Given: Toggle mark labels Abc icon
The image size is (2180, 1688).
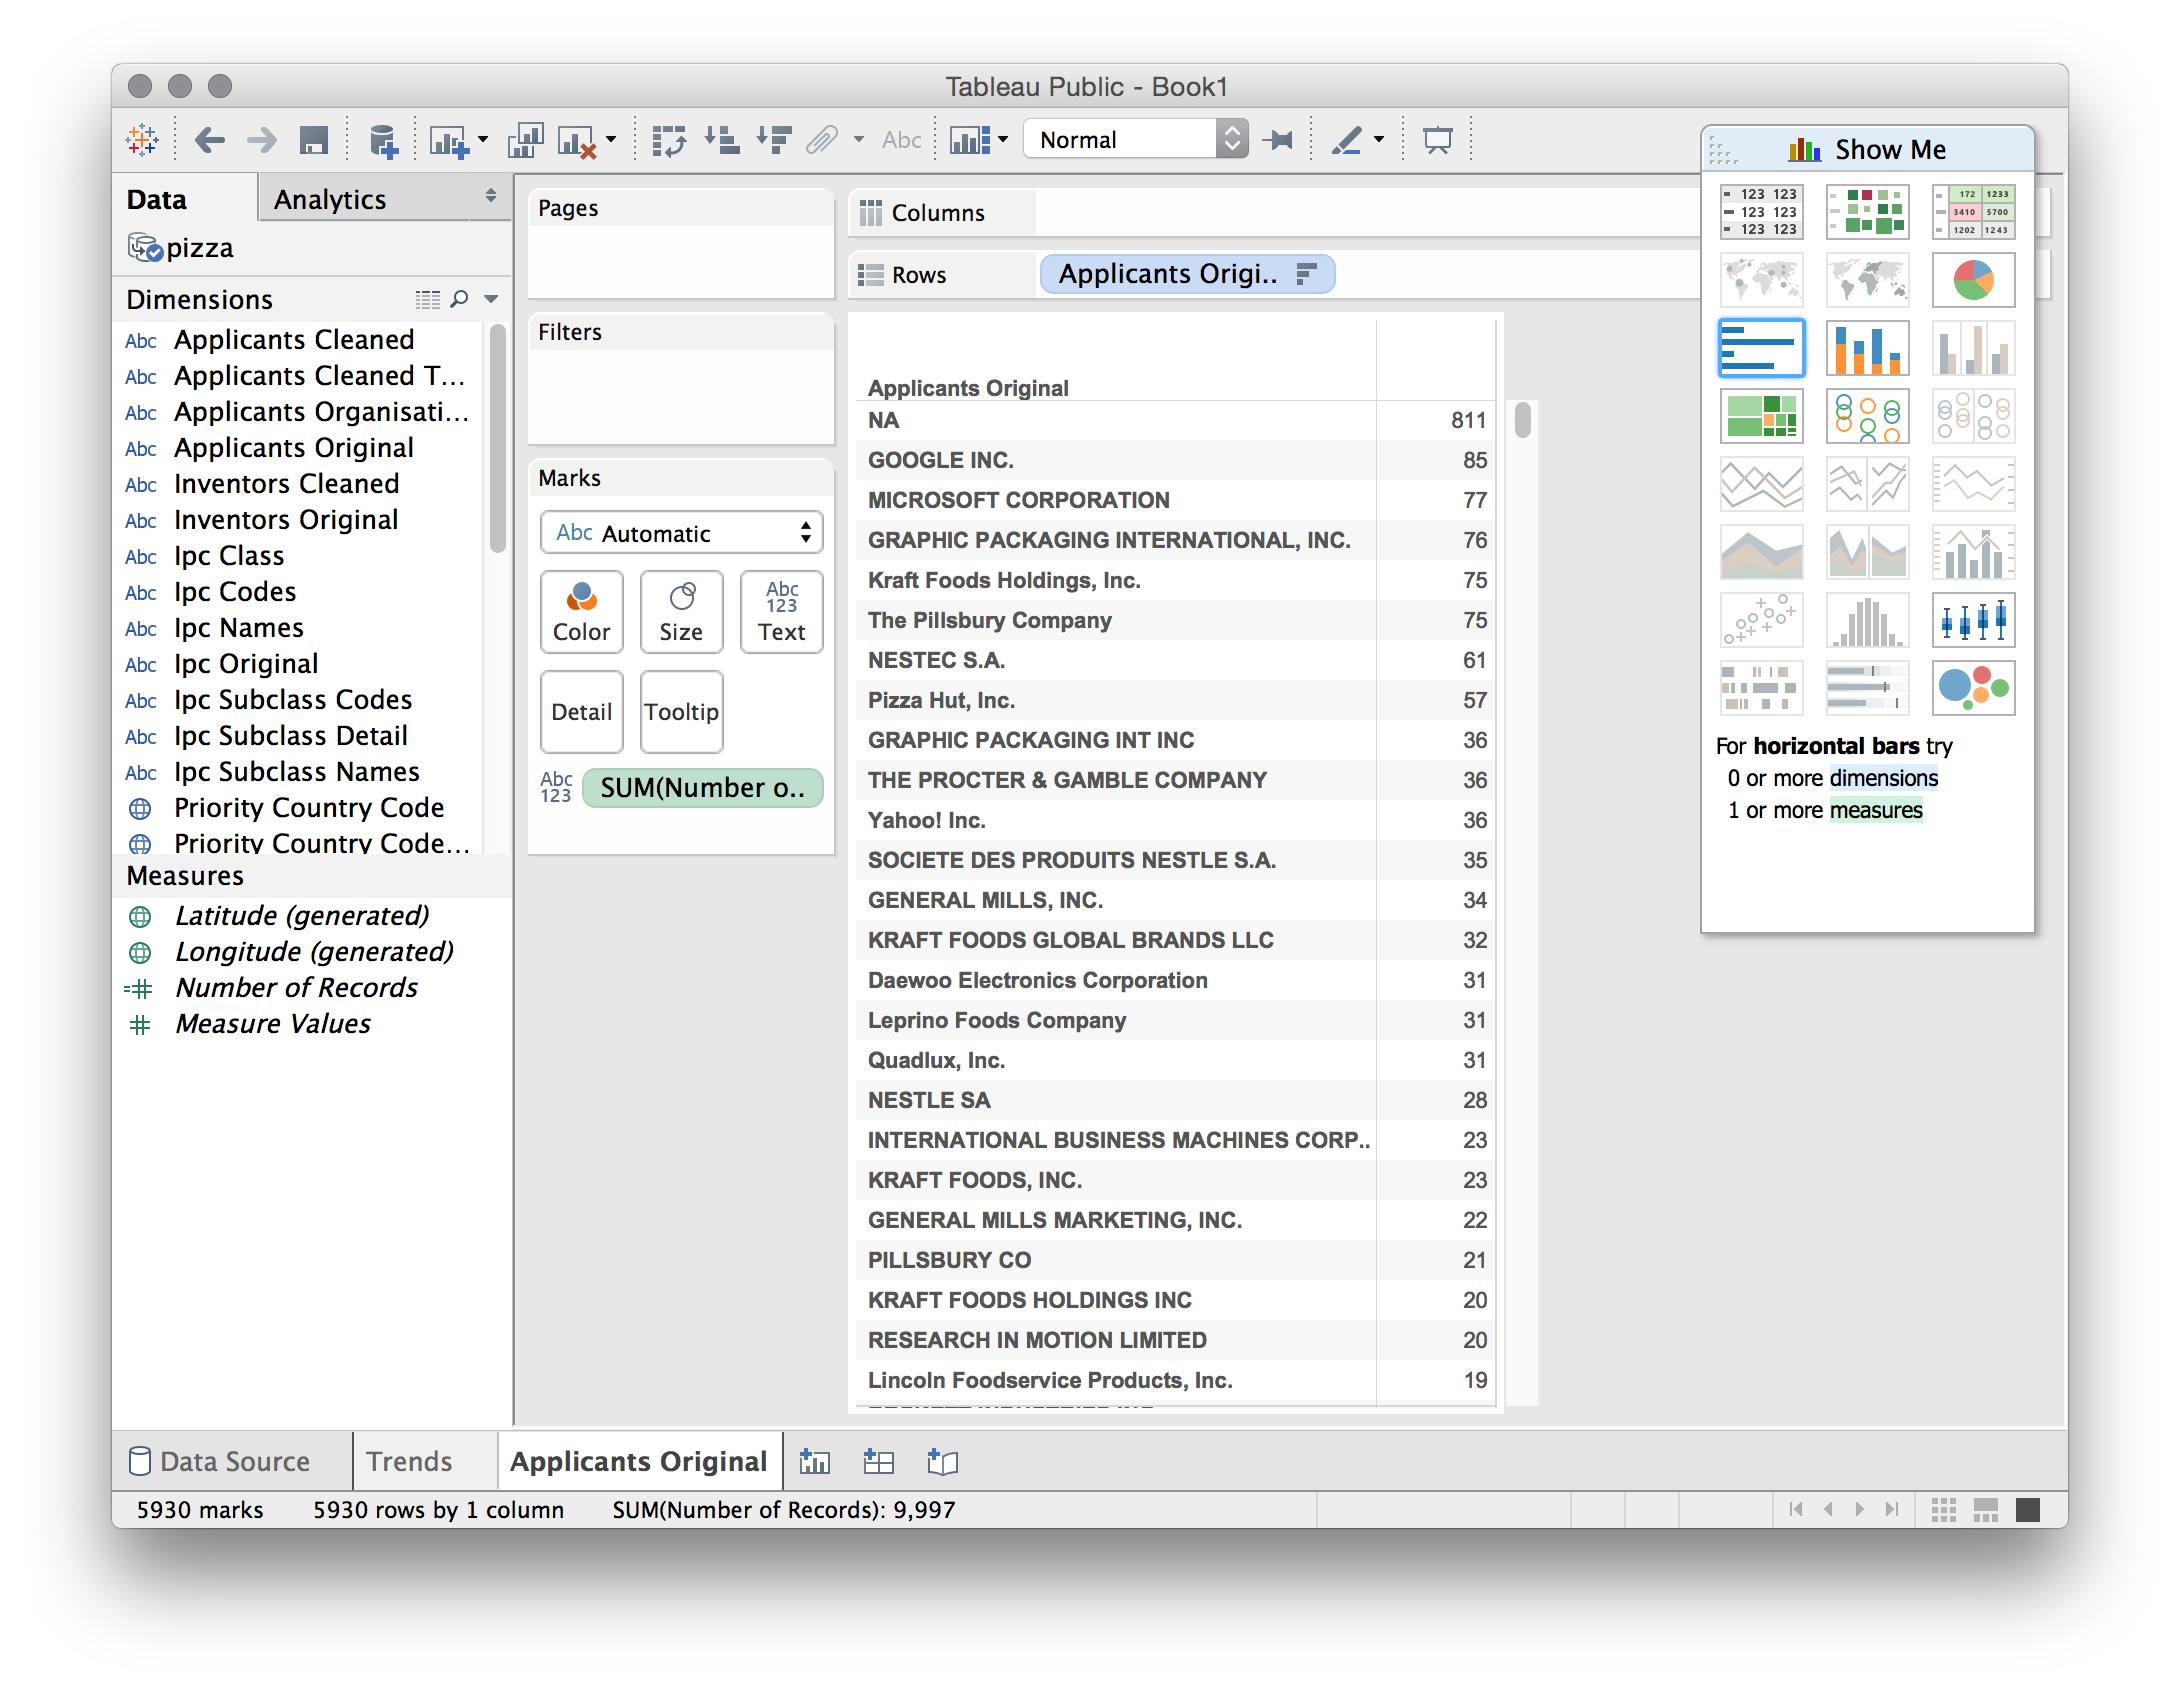Looking at the screenshot, I should click(901, 140).
